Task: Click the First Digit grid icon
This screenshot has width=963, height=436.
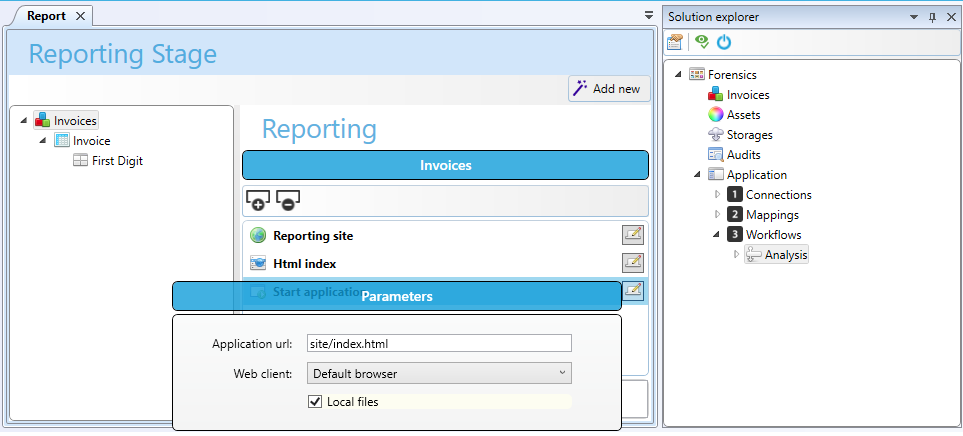Action: [80, 161]
